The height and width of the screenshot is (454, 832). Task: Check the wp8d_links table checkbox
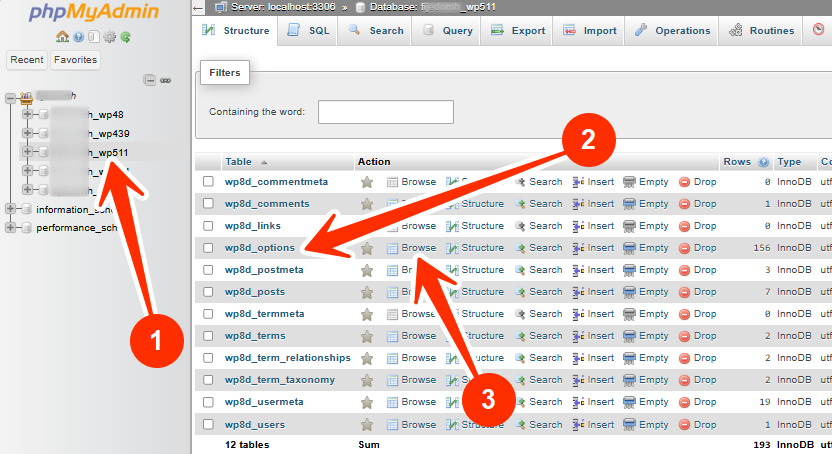(208, 226)
